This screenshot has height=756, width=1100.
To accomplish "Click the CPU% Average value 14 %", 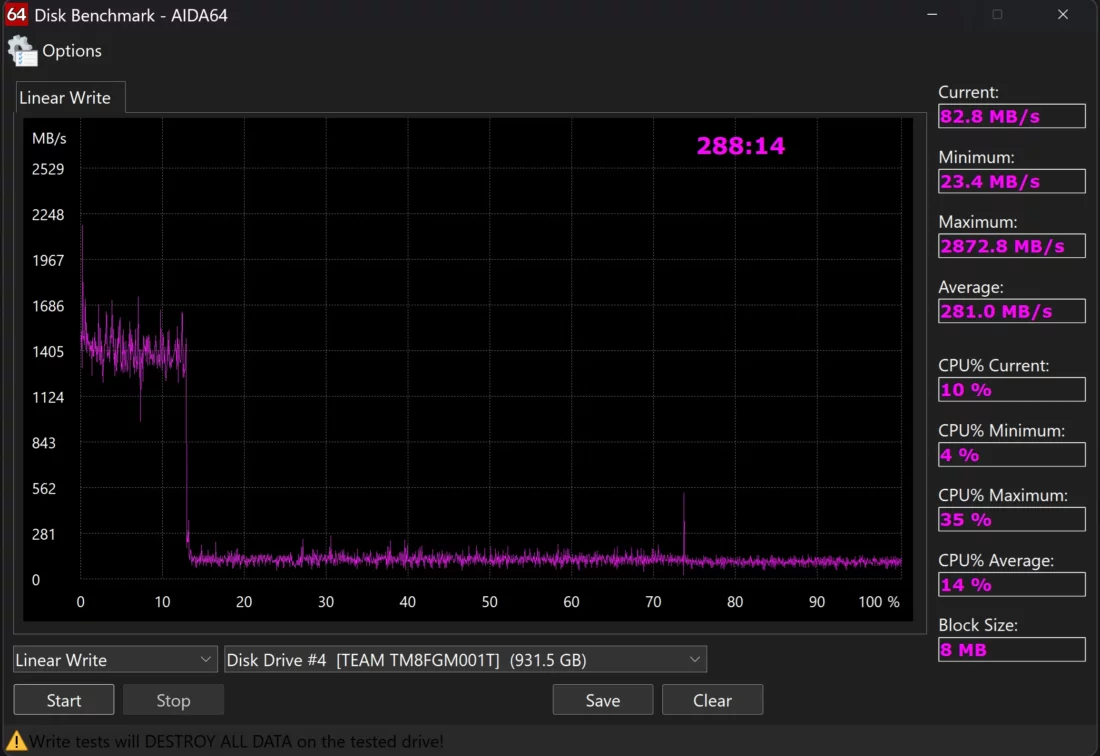I will pos(1011,585).
